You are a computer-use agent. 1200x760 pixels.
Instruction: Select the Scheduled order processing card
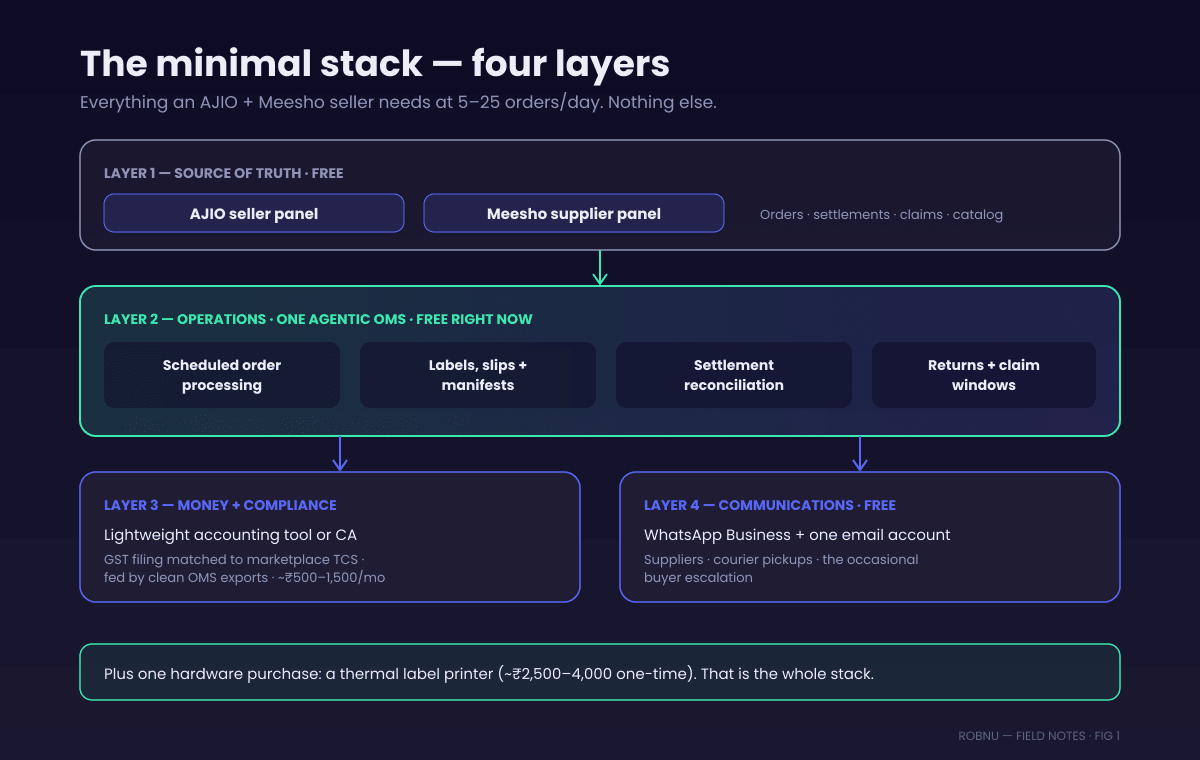(x=222, y=375)
